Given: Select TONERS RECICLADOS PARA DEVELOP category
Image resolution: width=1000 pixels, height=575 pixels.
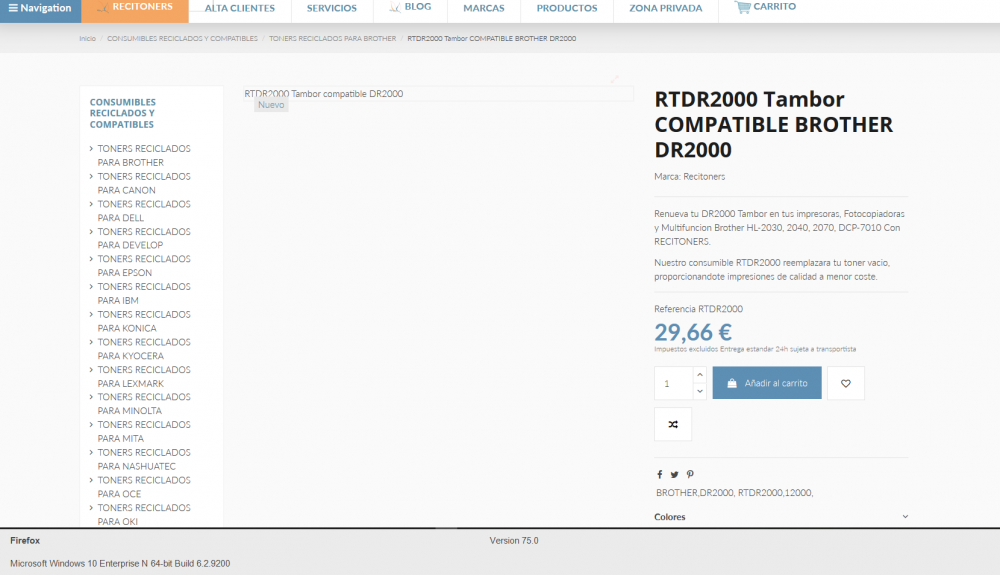Looking at the screenshot, I should [143, 238].
